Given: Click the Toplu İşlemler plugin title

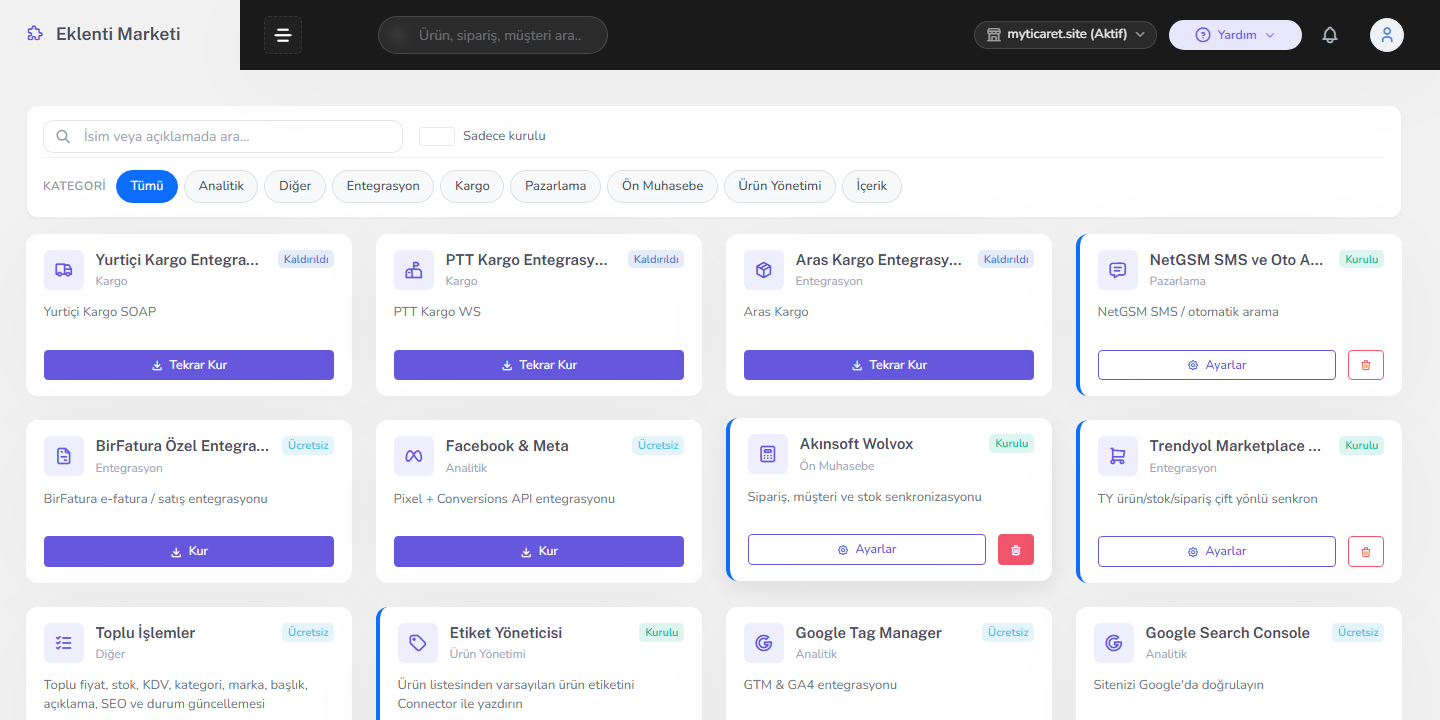Looking at the screenshot, I should (146, 633).
